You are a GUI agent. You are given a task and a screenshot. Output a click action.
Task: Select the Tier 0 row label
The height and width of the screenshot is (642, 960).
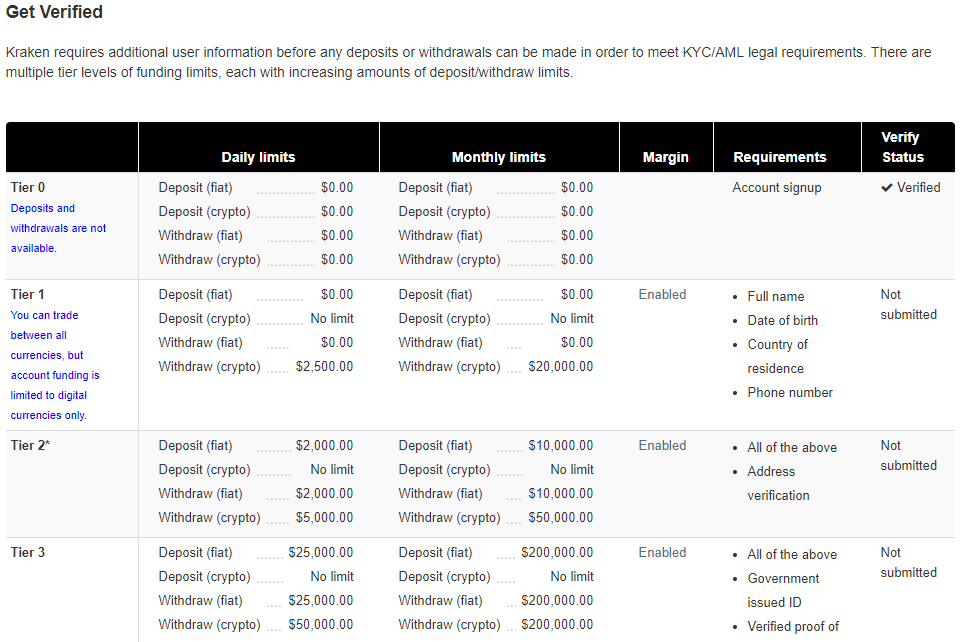(x=28, y=188)
